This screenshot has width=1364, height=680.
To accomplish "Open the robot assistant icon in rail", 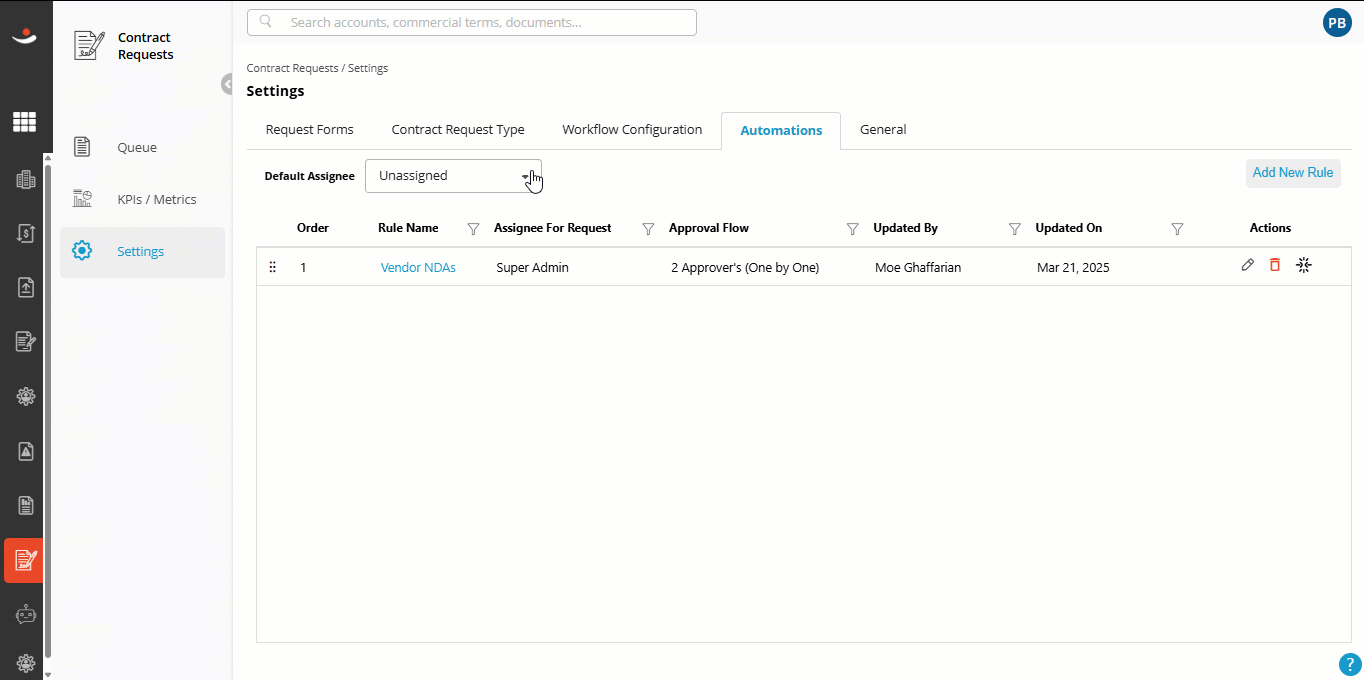I will [x=26, y=615].
